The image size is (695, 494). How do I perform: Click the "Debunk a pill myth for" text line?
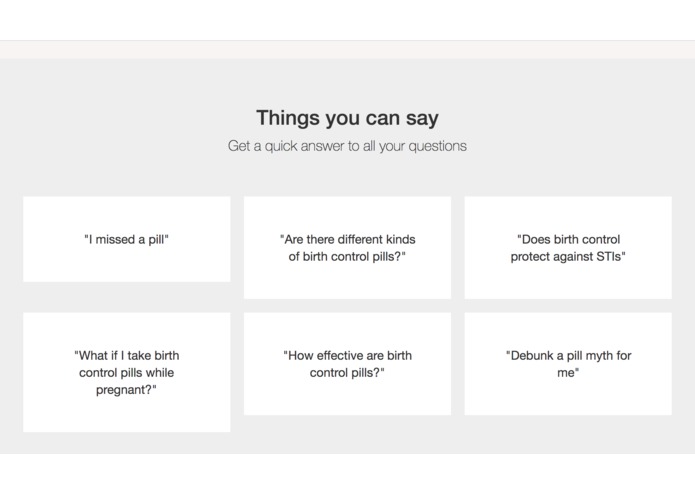pos(568,355)
